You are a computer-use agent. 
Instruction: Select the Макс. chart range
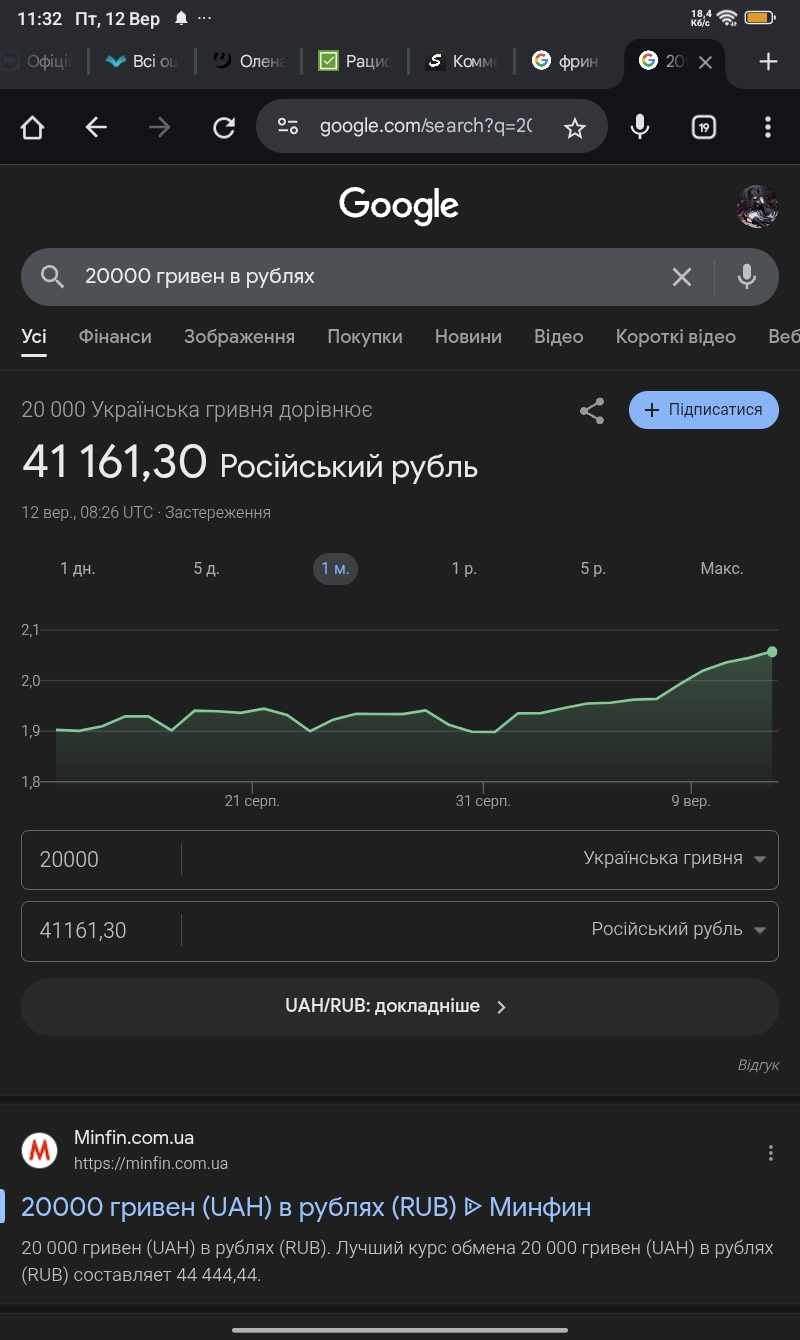(x=721, y=568)
